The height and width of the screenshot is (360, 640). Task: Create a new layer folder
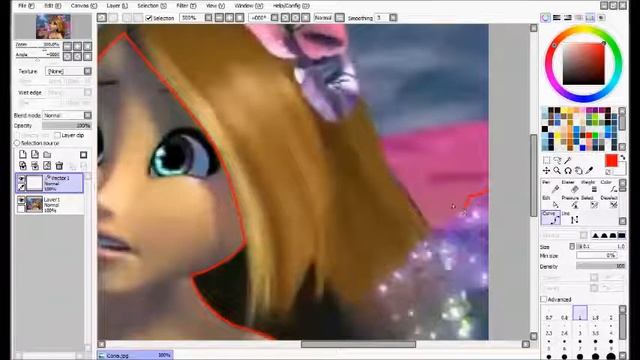pyautogui.click(x=47, y=154)
